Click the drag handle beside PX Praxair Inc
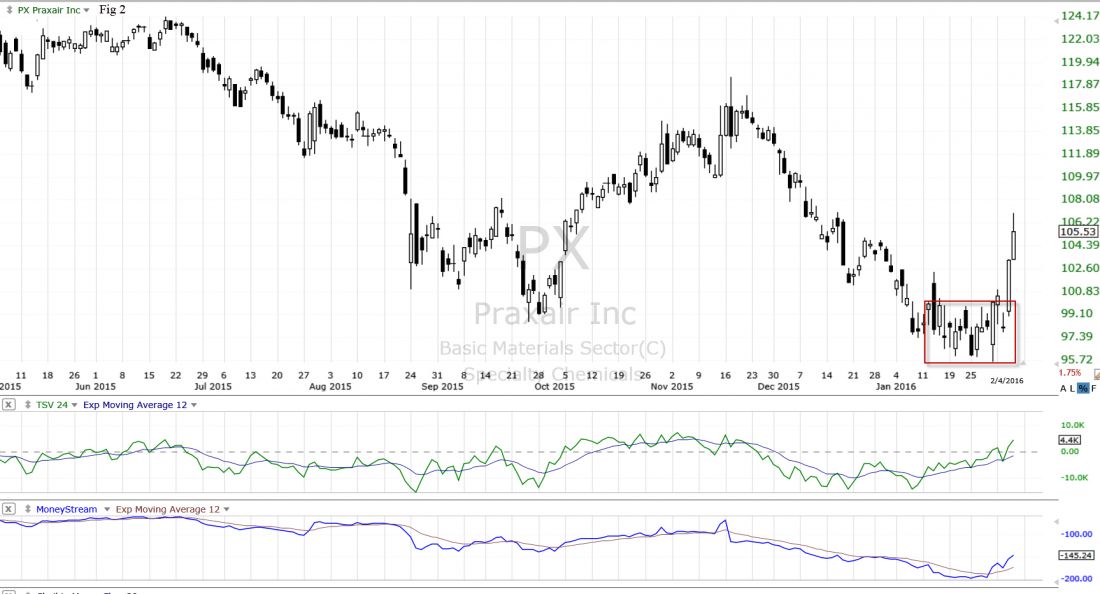The width and height of the screenshot is (1100, 594). (x=9, y=9)
